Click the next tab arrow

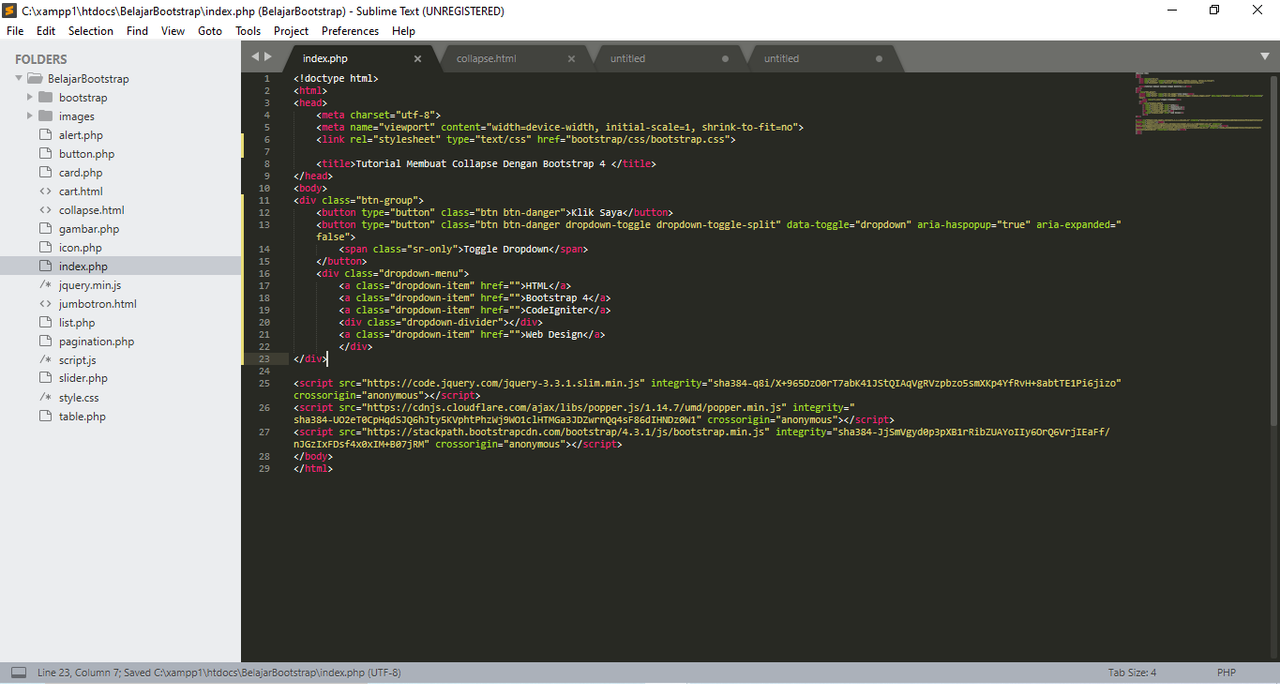click(268, 57)
